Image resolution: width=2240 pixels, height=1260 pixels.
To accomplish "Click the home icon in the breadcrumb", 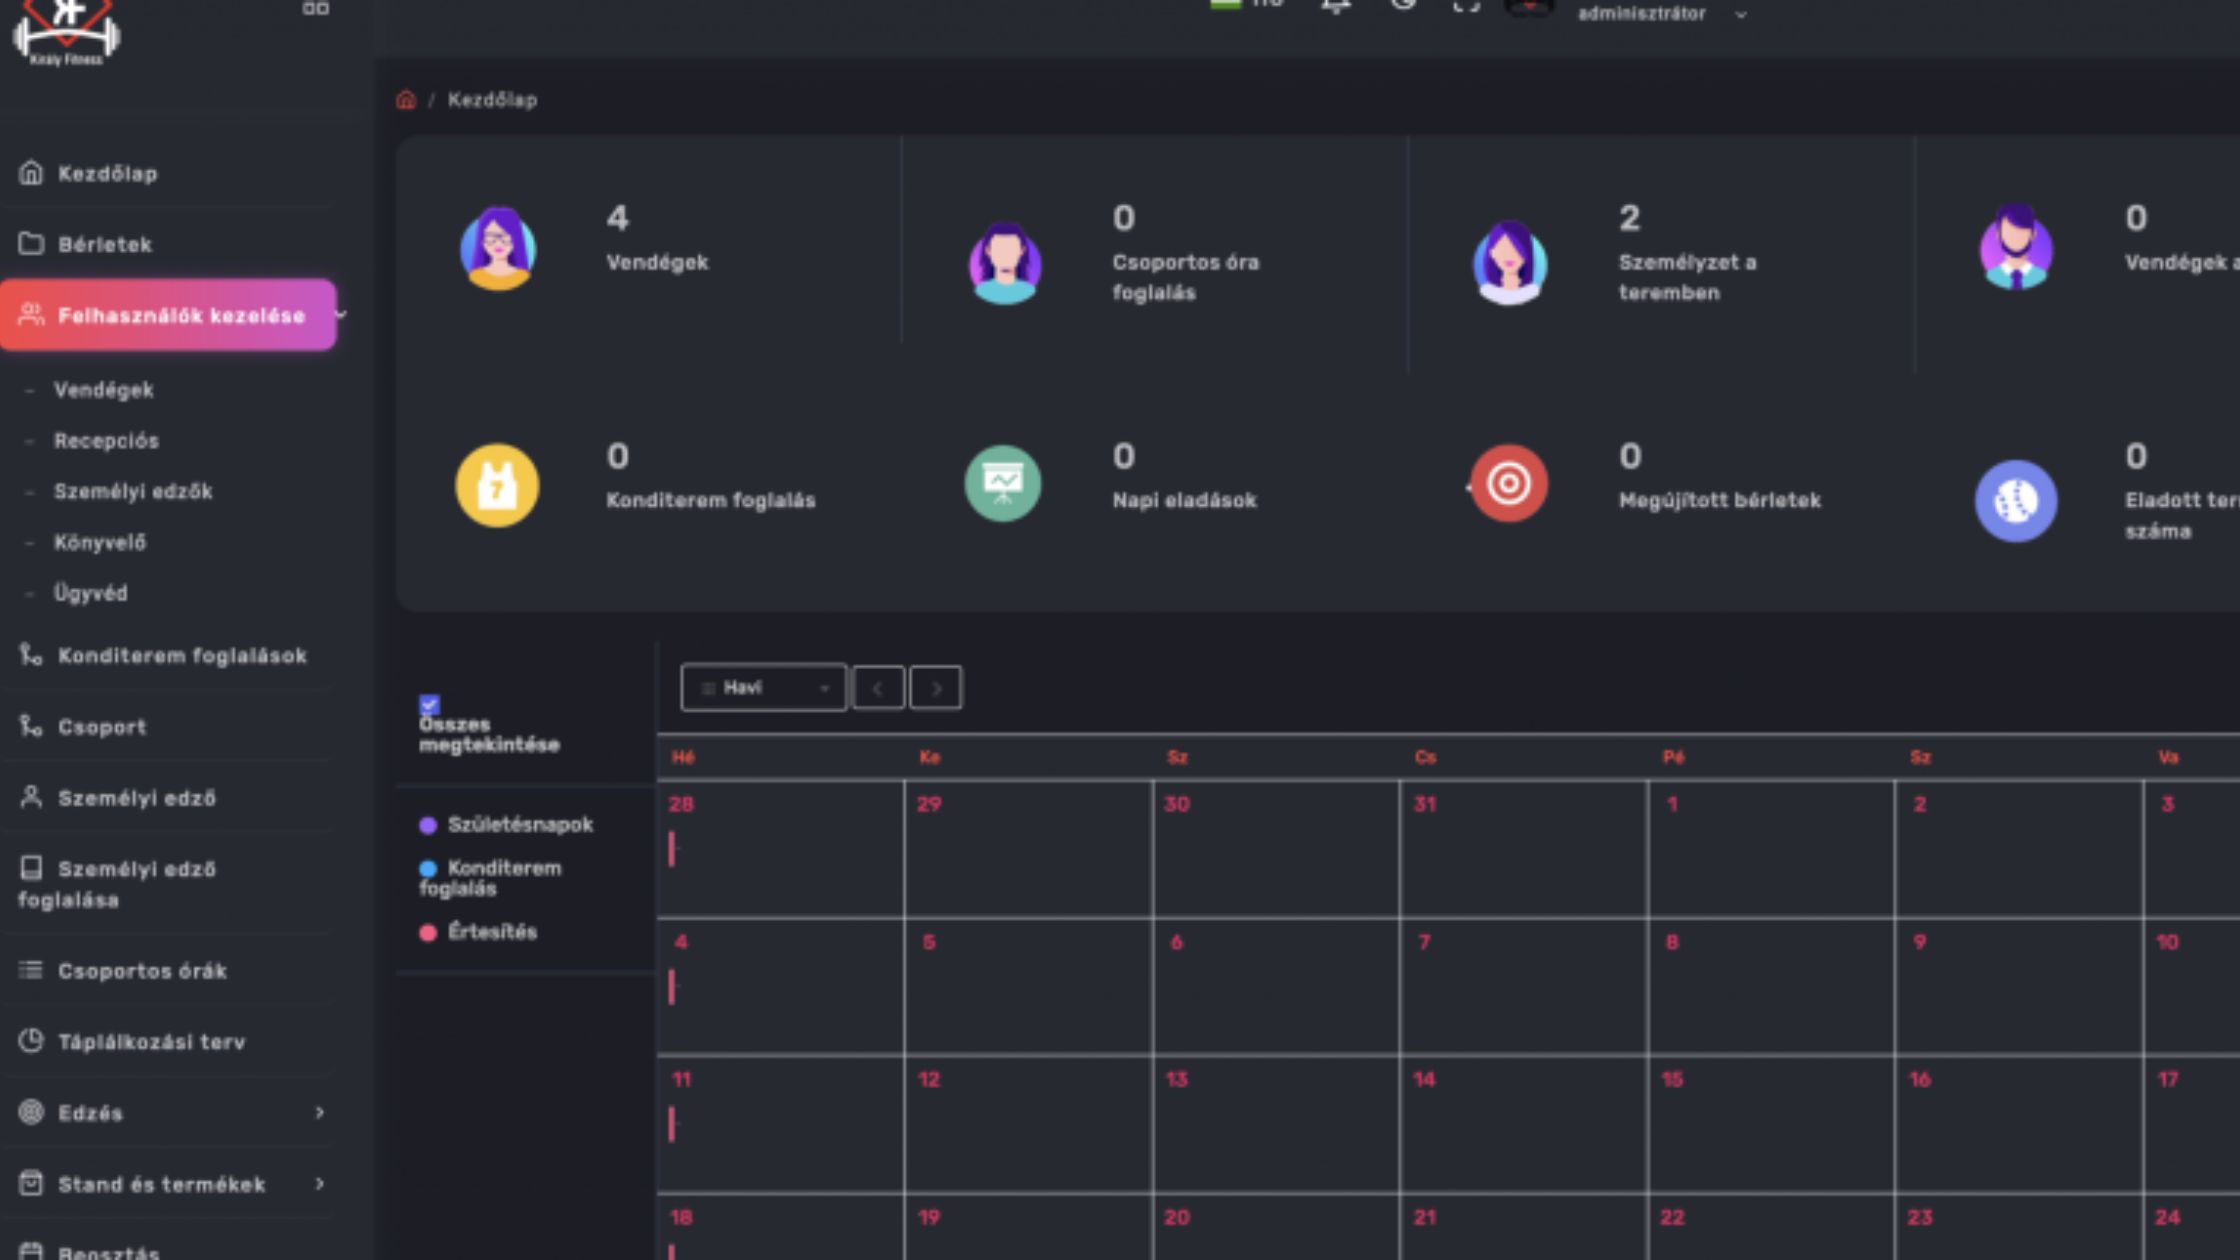I will coord(405,100).
